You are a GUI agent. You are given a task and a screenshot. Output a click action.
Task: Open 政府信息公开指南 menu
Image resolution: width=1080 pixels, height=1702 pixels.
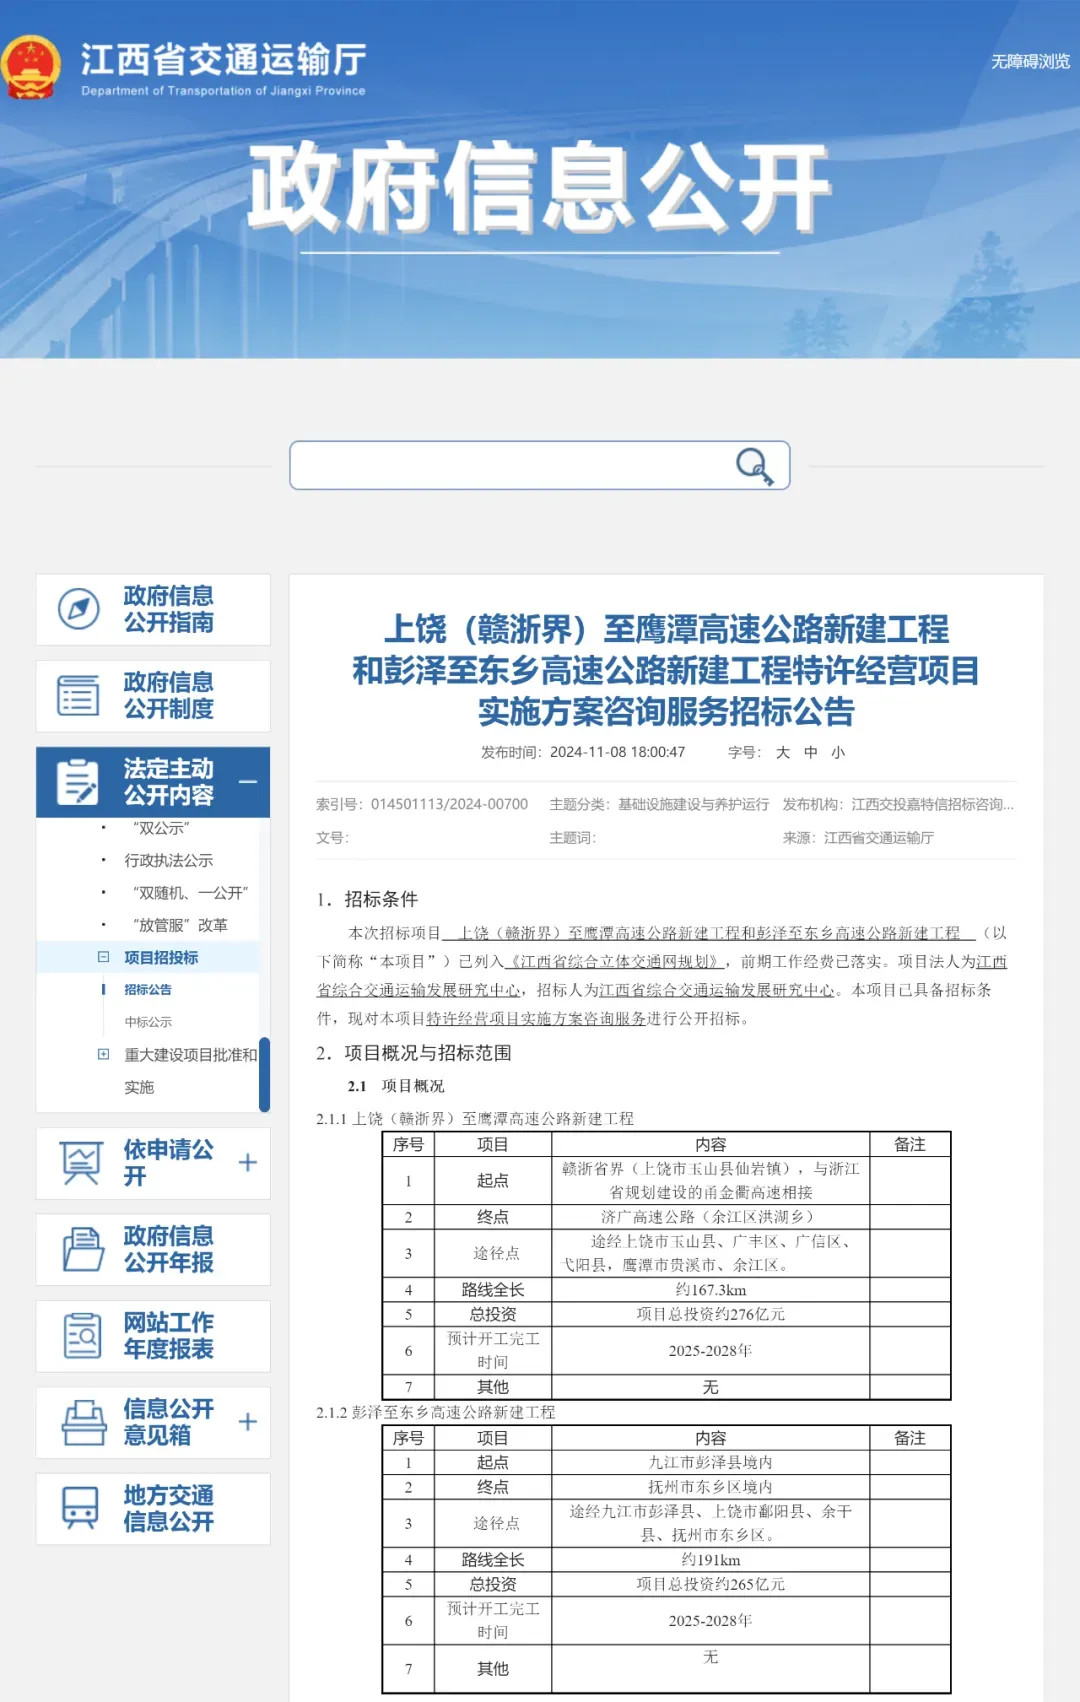153,609
